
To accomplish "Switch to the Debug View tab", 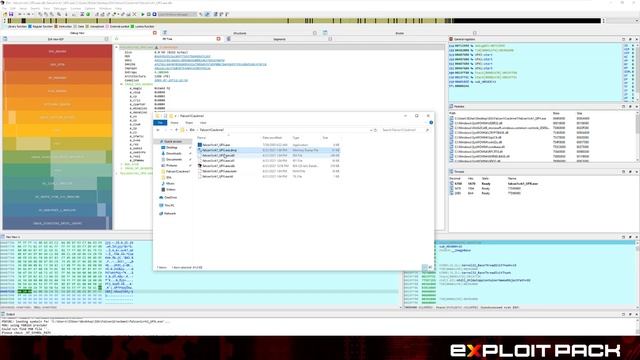I will [x=77, y=33].
